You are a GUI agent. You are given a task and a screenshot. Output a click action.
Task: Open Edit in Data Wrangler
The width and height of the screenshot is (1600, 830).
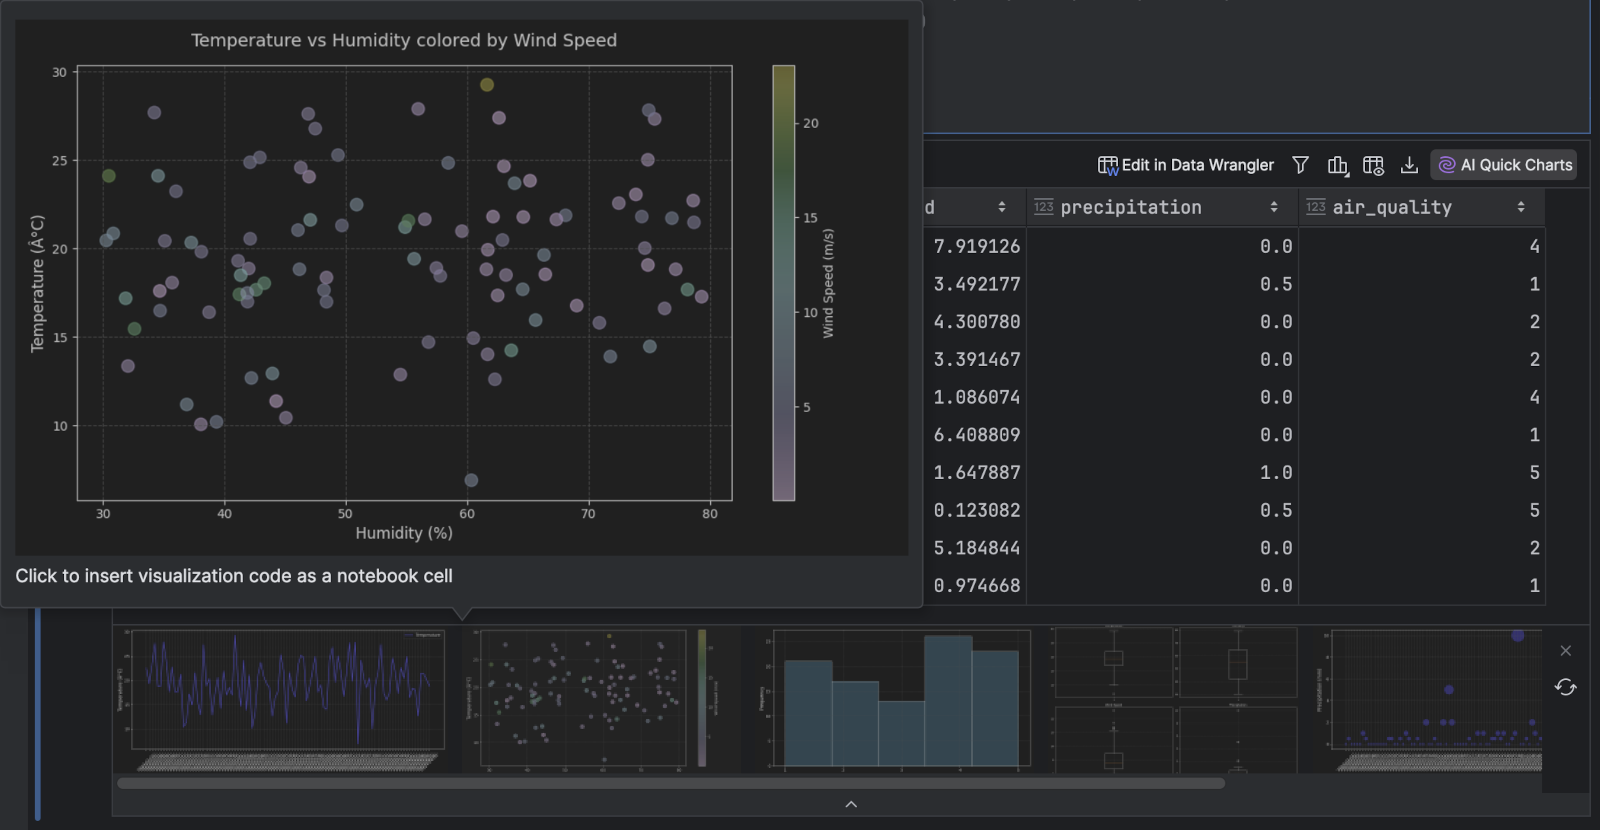pos(1186,165)
